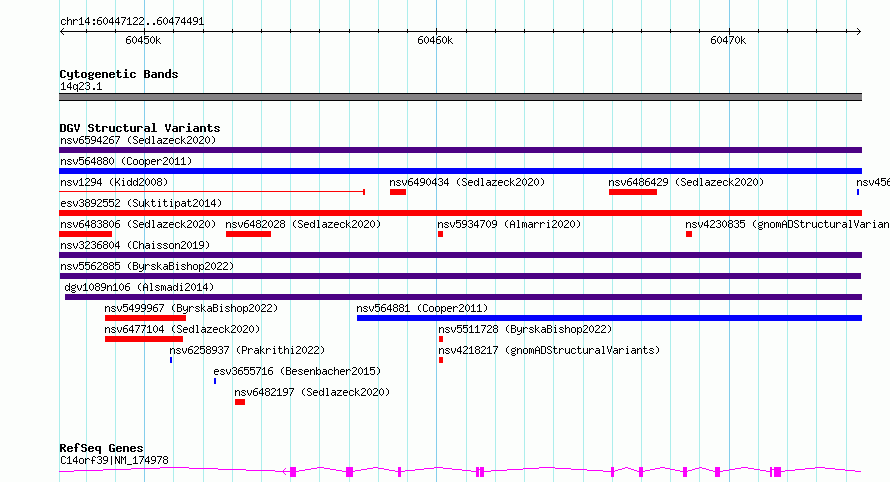Click the red esv3892552 variant bar

click(460, 213)
